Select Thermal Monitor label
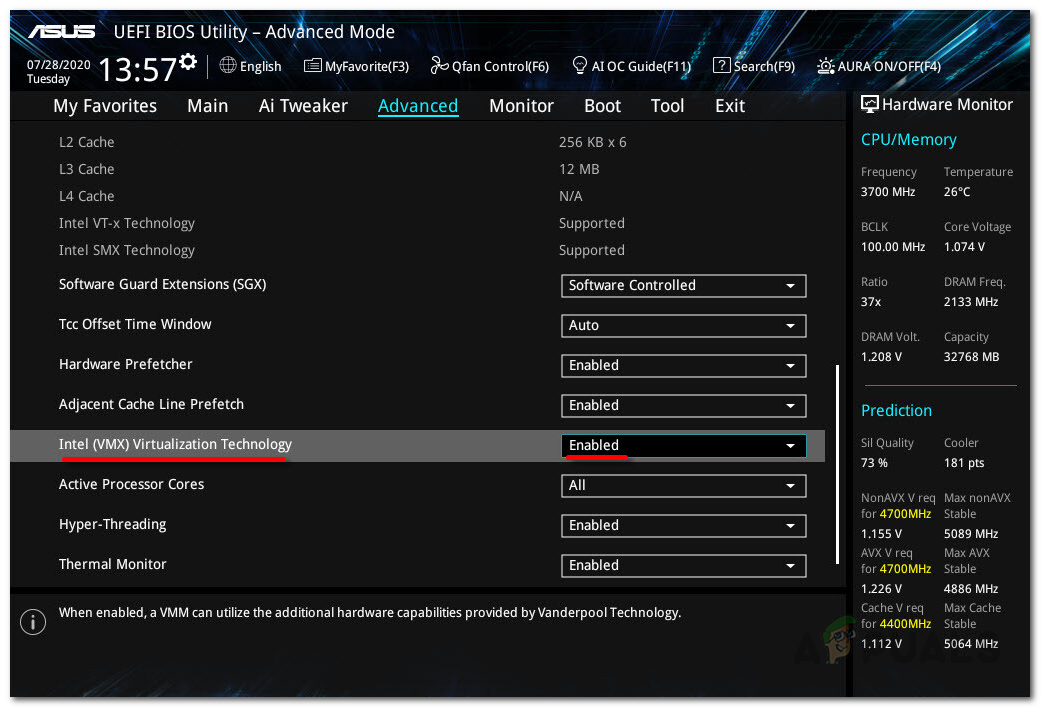The image size is (1041, 708). click(x=112, y=564)
